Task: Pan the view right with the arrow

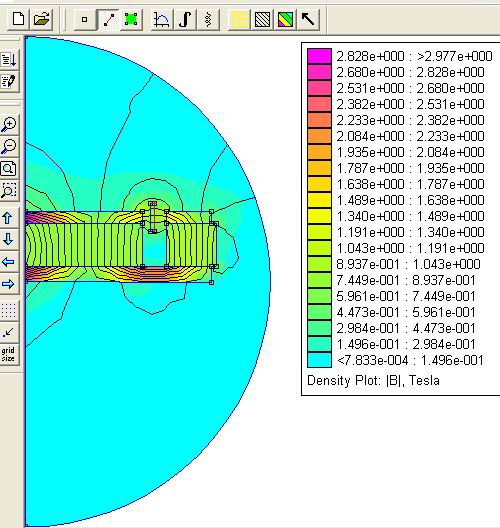Action: pos(9,284)
